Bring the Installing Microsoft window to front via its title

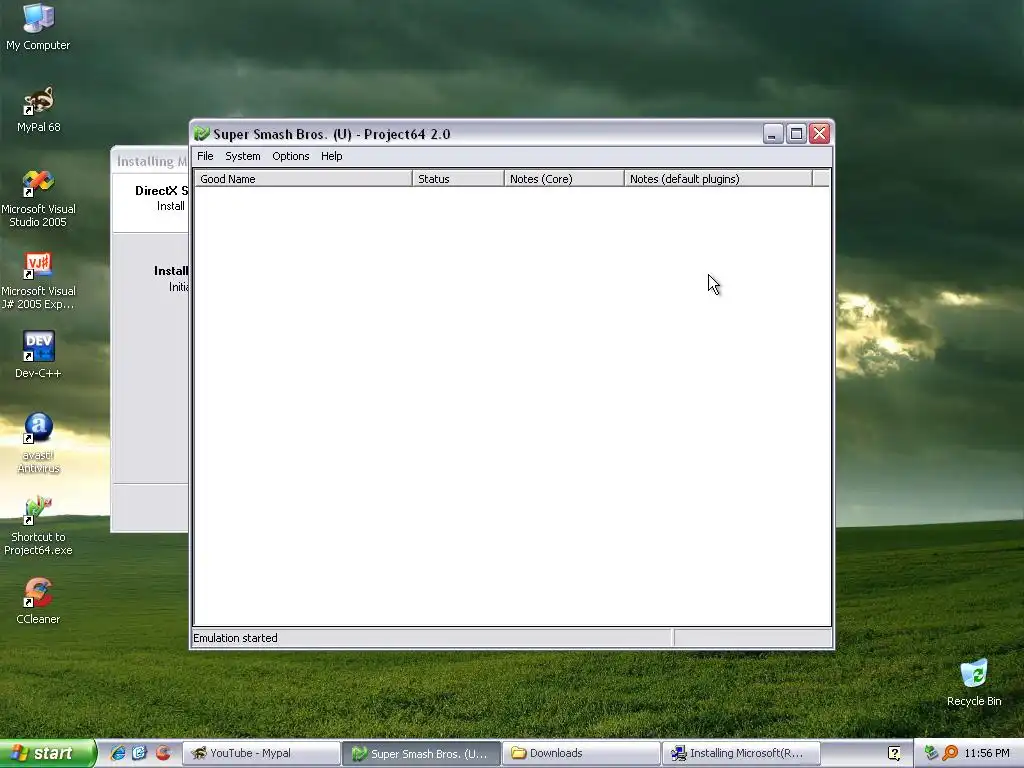152,161
